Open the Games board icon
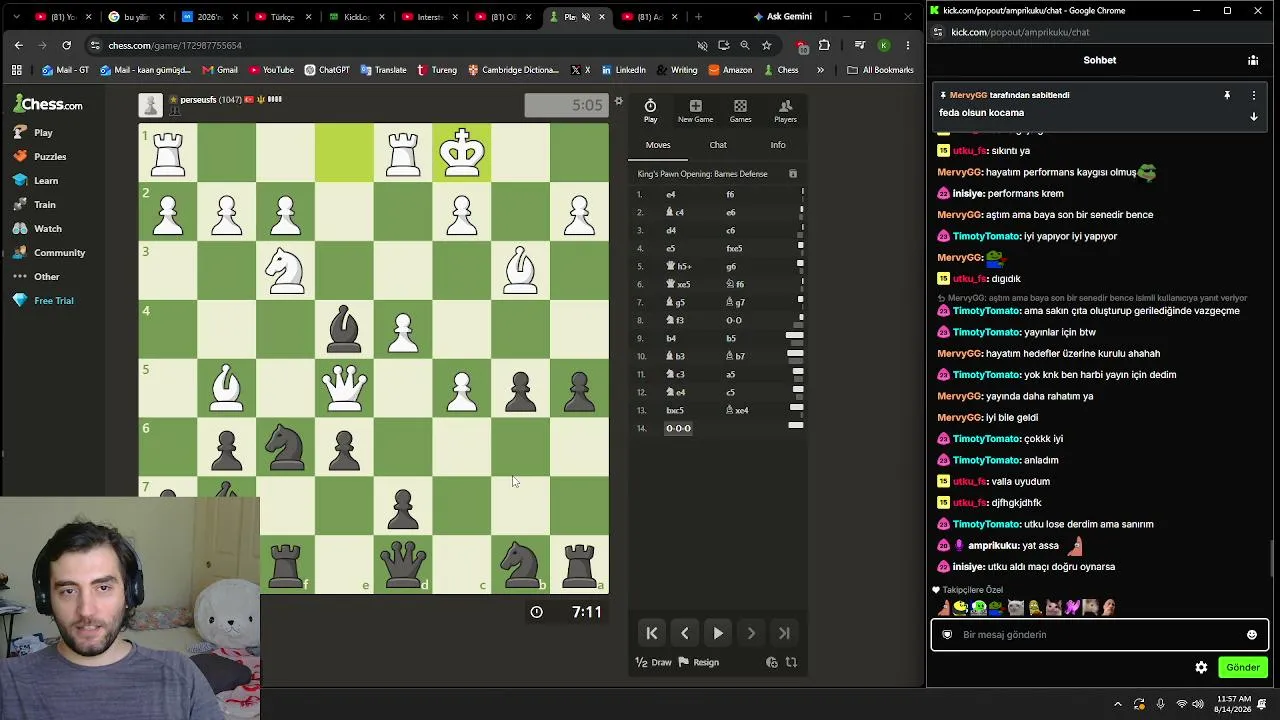 point(740,106)
